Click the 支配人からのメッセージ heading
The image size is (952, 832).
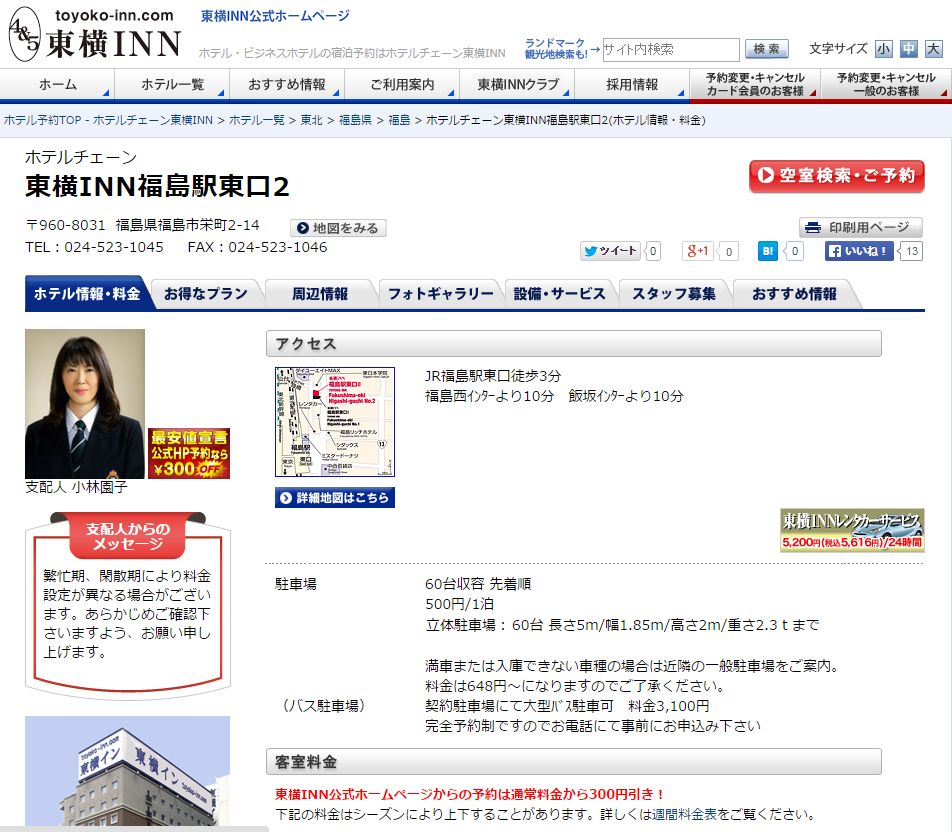pos(128,536)
